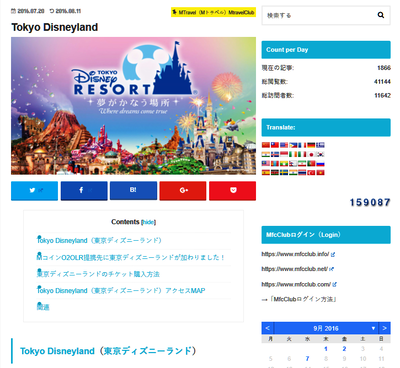
Task: Translate page using the Japan flag
Action: coord(311,154)
